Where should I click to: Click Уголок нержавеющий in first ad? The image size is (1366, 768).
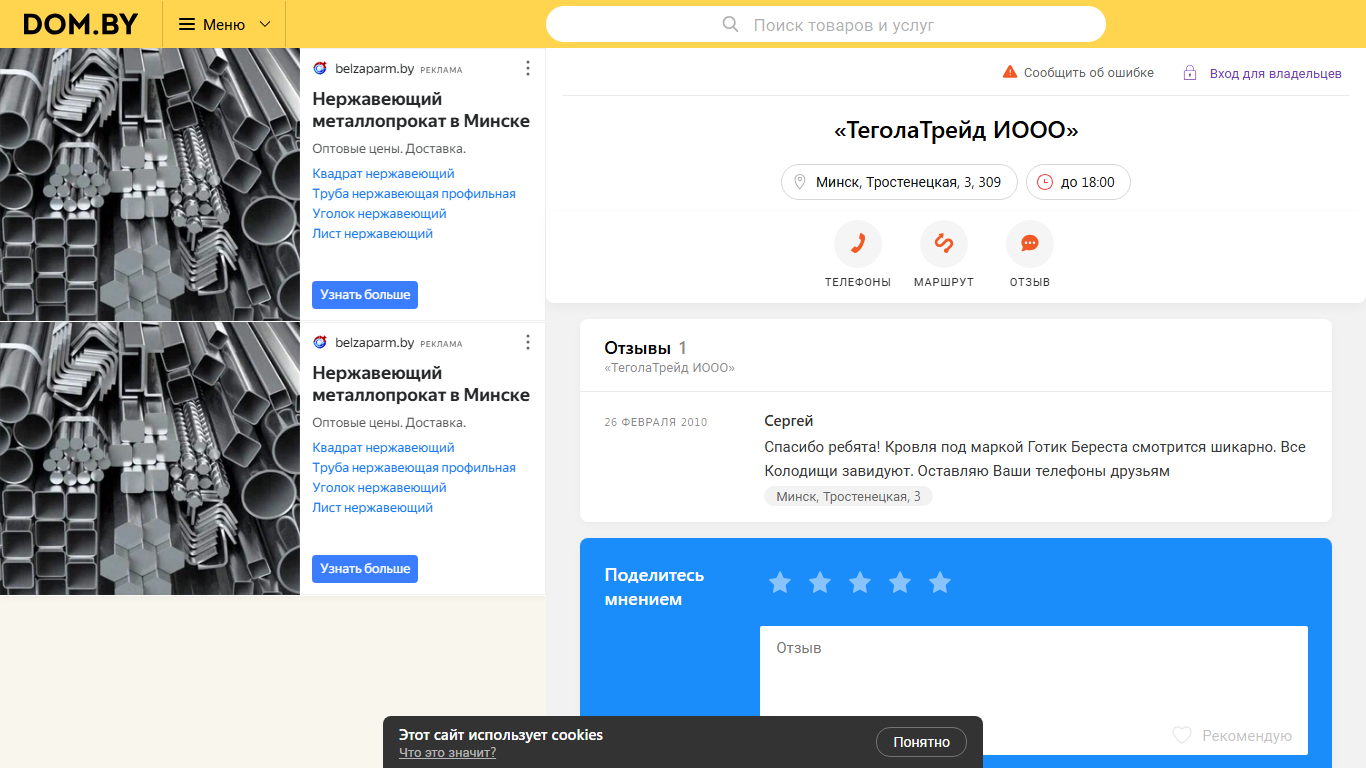click(379, 214)
